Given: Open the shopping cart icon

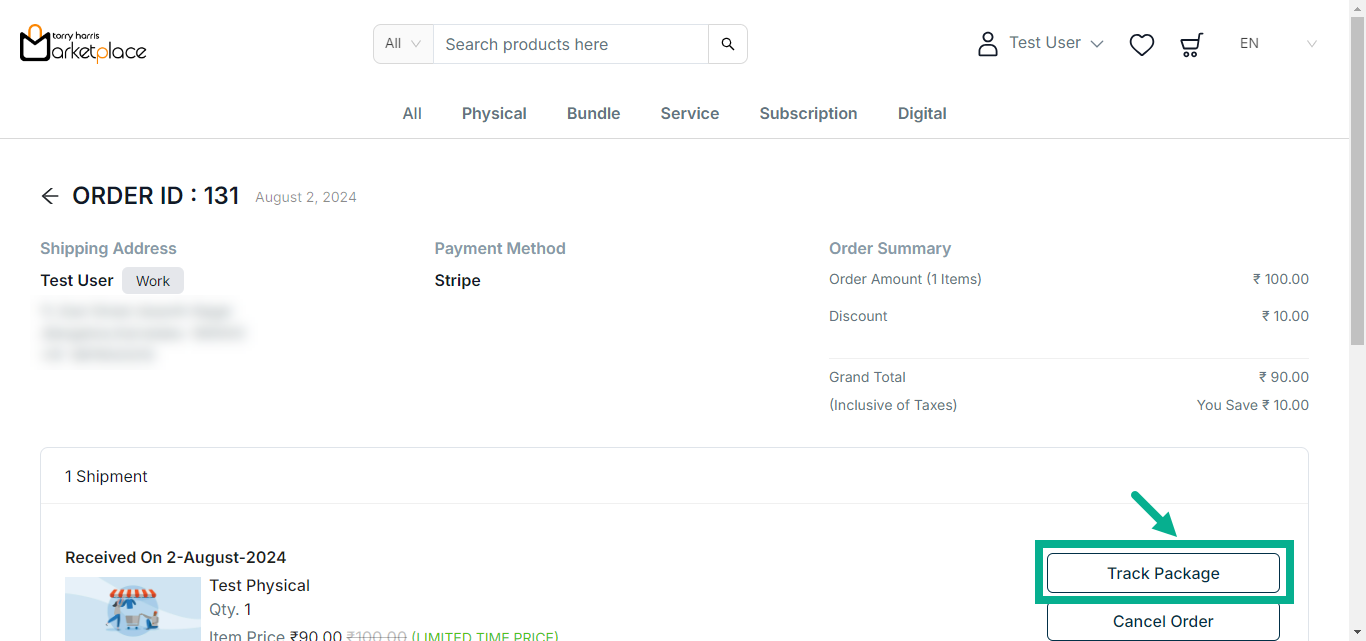Looking at the screenshot, I should pyautogui.click(x=1190, y=44).
